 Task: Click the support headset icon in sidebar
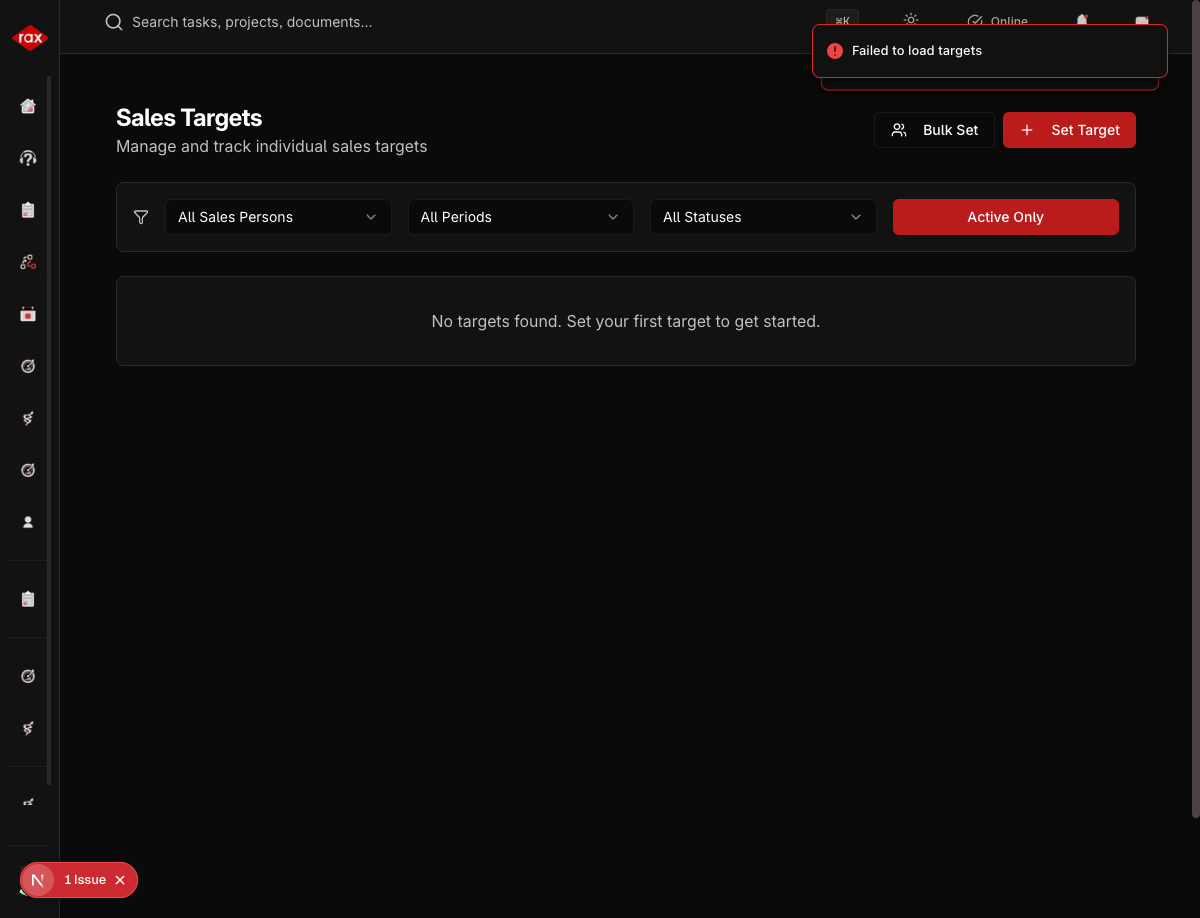pyautogui.click(x=27, y=157)
